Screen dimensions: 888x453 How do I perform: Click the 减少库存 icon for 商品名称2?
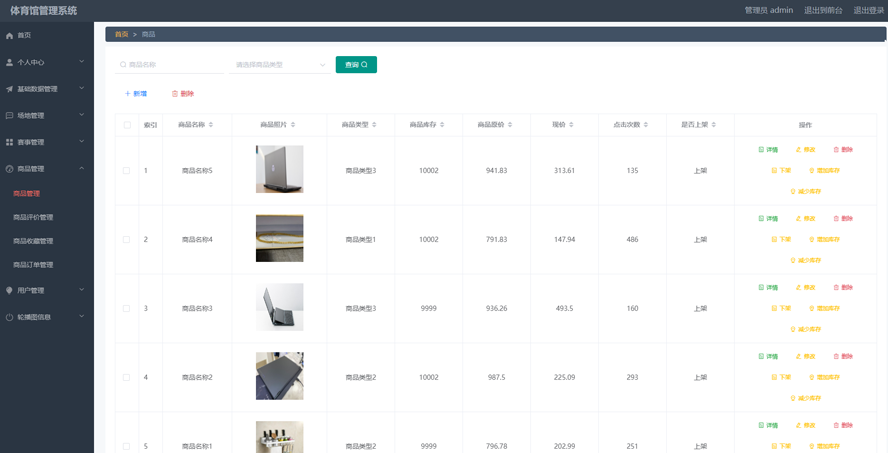793,398
